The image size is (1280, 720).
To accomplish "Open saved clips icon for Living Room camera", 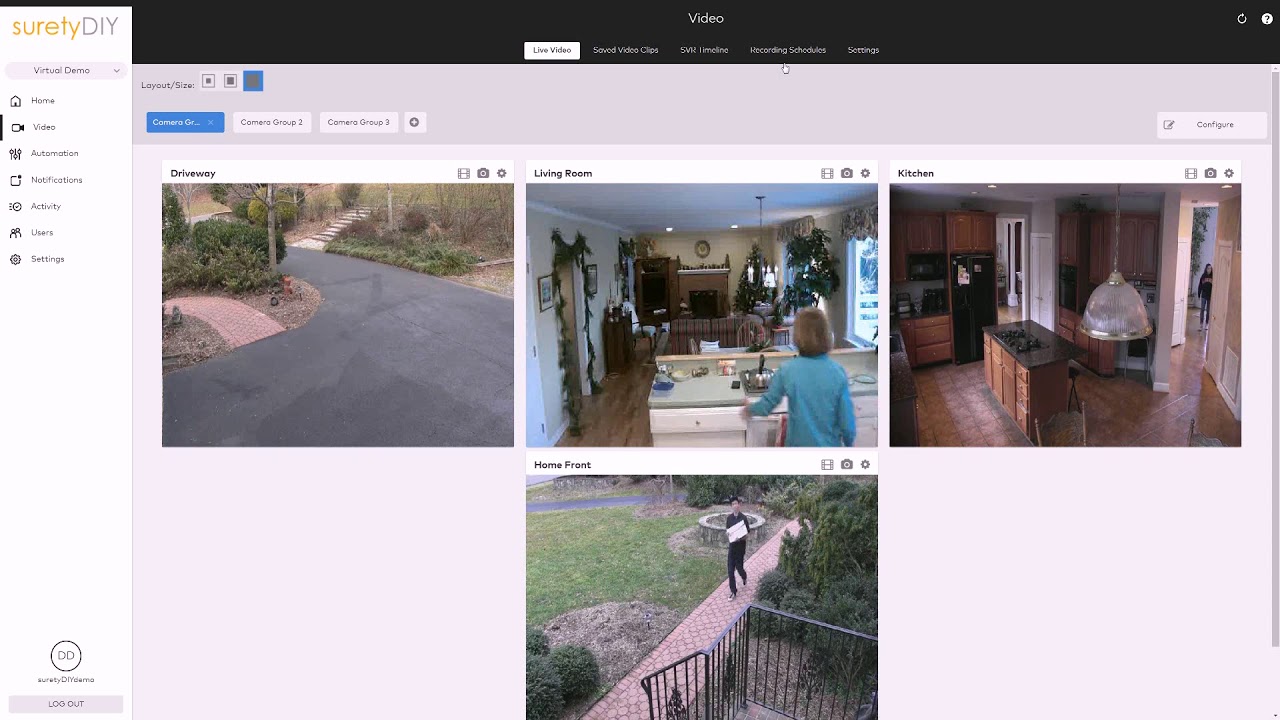I will [x=827, y=173].
